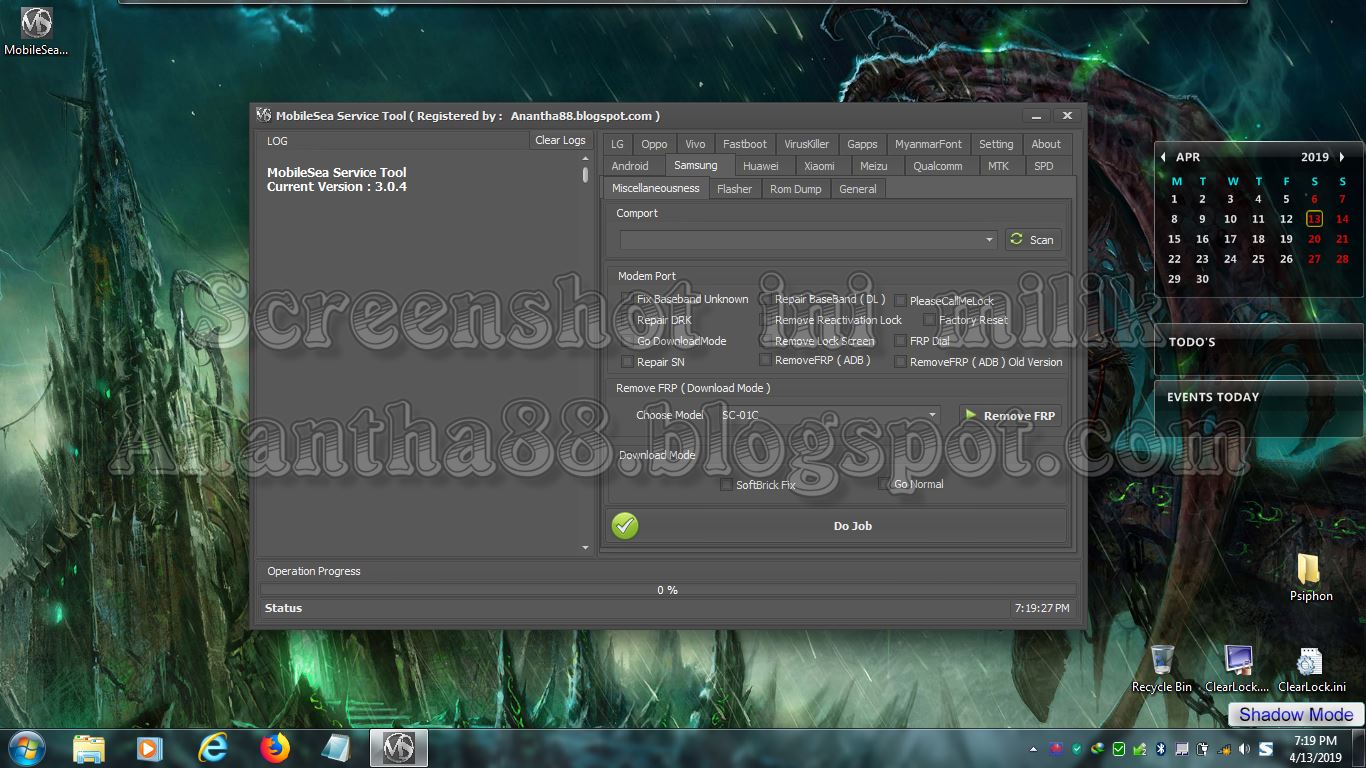Open the General sub-tab

(858, 189)
